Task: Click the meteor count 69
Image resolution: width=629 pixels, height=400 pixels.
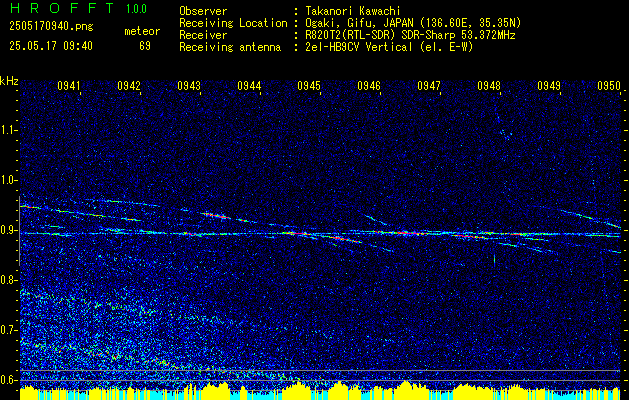Action: click(145, 46)
